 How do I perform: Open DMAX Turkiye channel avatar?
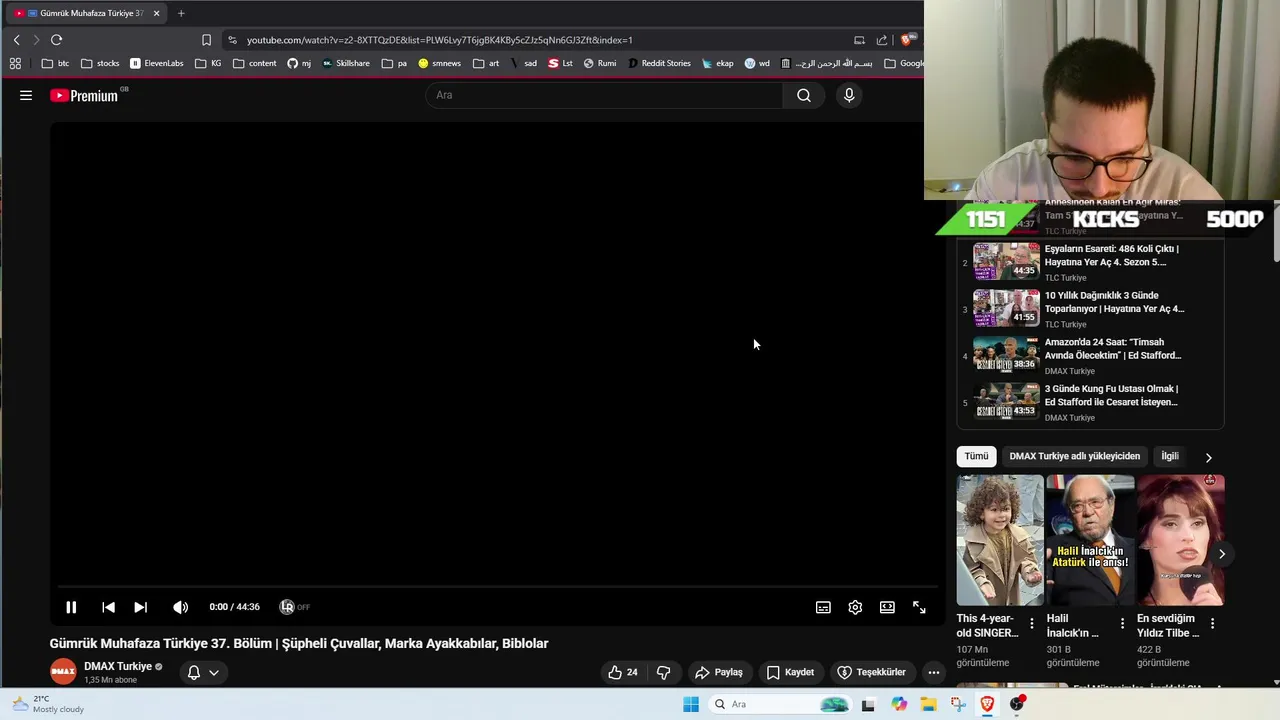coord(63,672)
